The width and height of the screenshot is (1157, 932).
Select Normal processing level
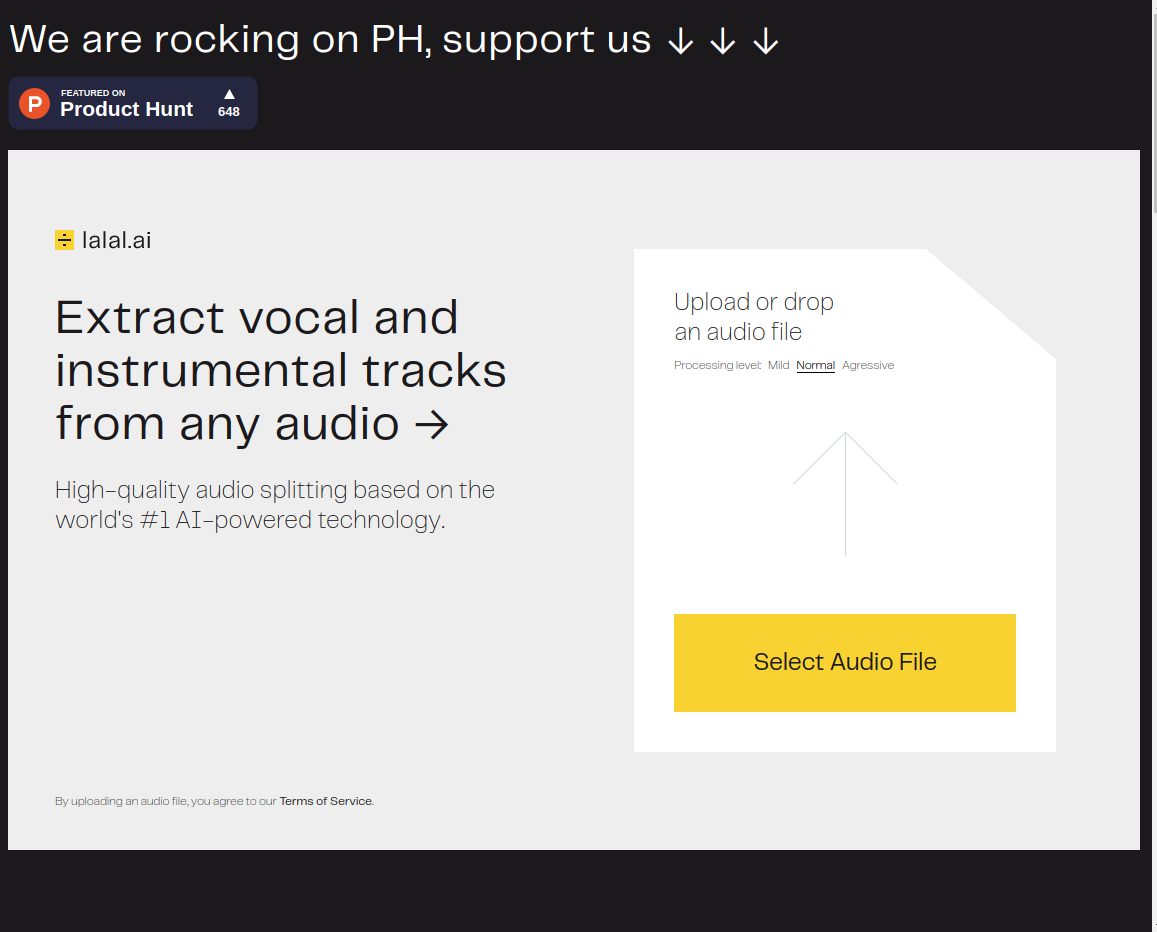[815, 365]
